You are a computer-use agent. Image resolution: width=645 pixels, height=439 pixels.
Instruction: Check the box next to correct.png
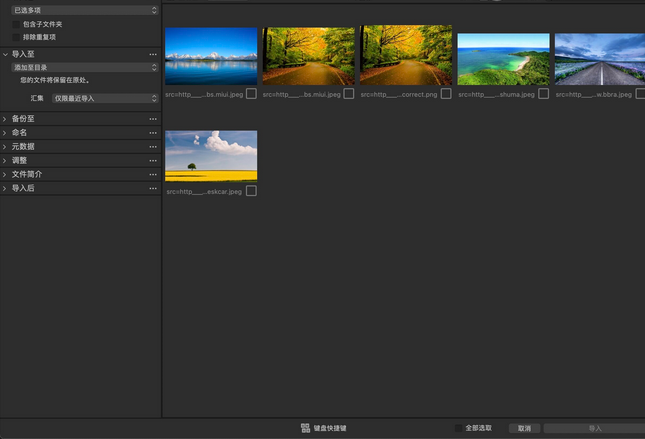point(446,94)
